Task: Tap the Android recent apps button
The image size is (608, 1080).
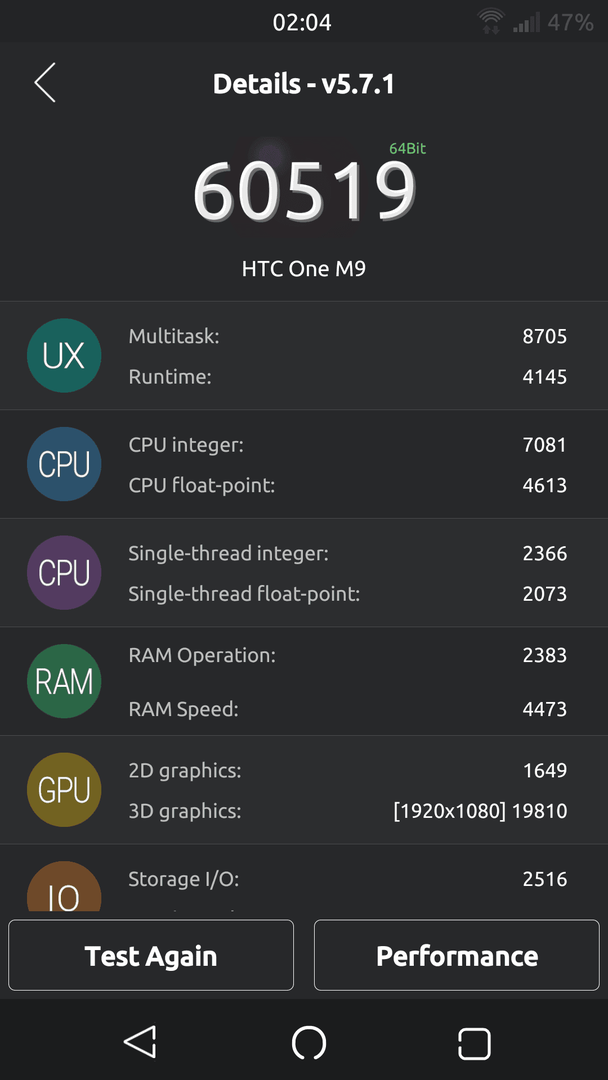Action: coord(474,1043)
